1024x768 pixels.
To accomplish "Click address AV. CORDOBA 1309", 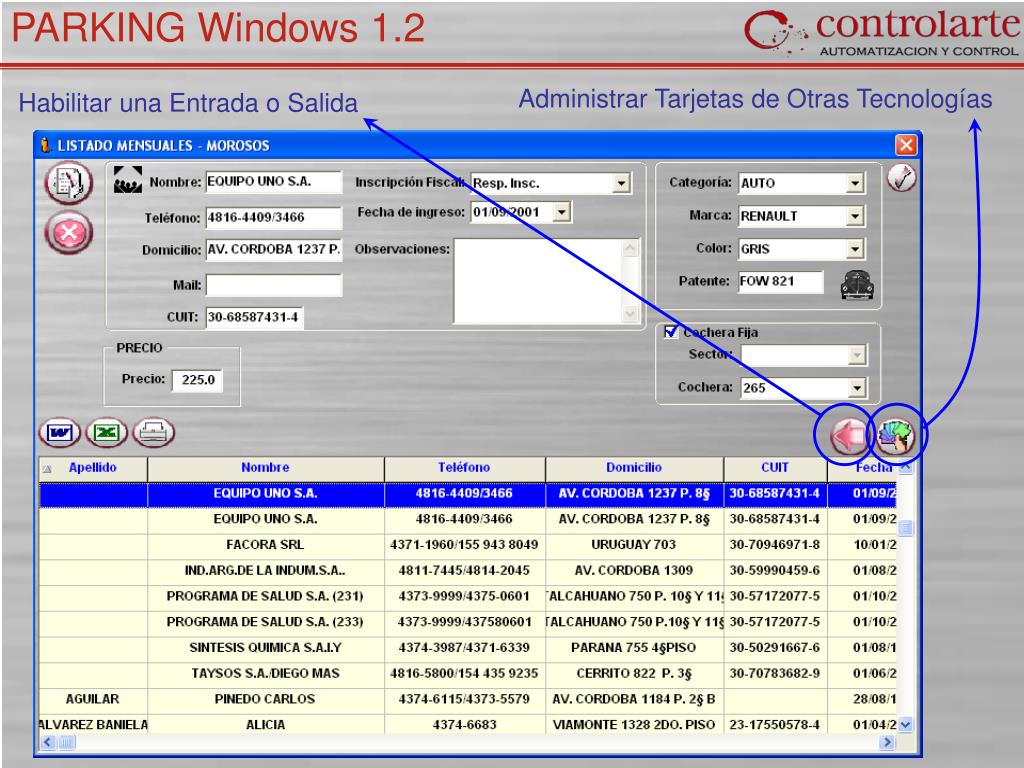I will [x=633, y=570].
